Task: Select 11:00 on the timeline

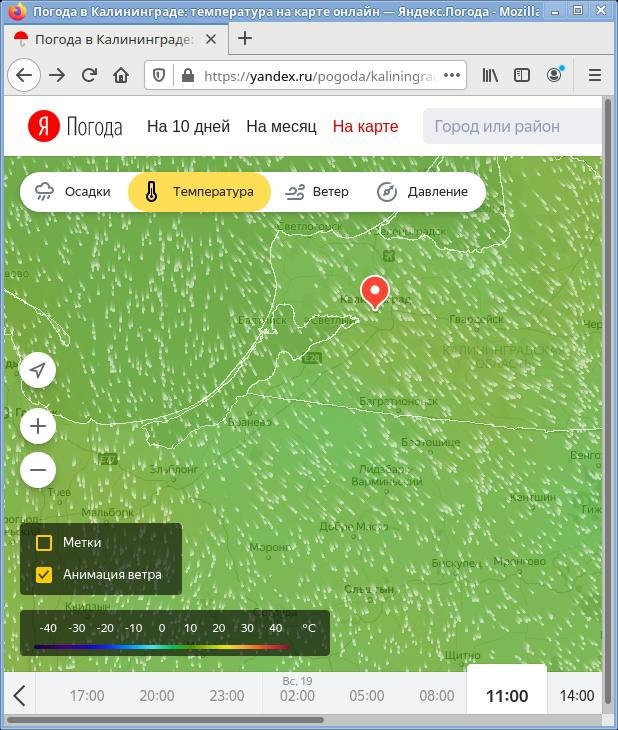Action: (507, 694)
